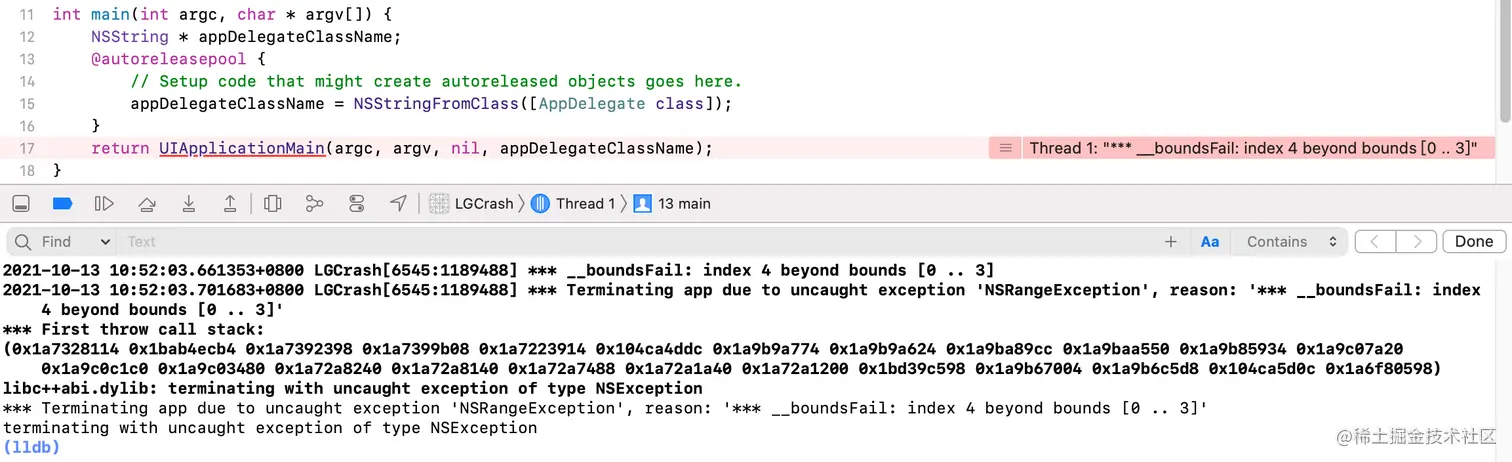Click the console search Text field
Image resolution: width=1512 pixels, height=462 pixels.
[640, 242]
